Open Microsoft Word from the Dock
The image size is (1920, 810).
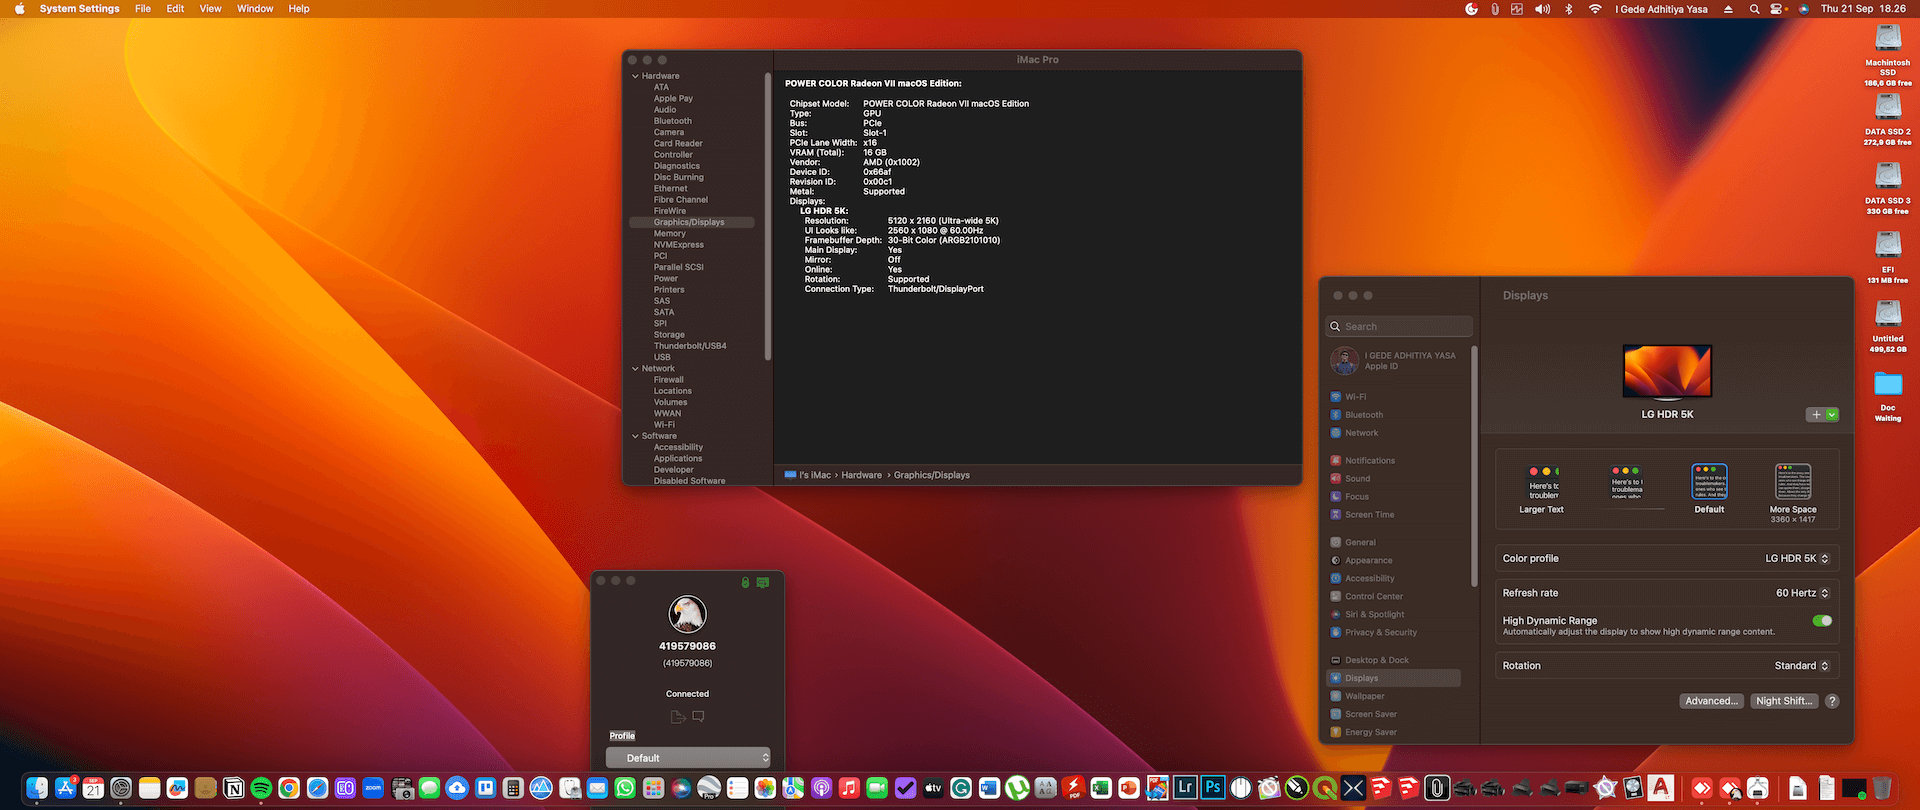[989, 788]
